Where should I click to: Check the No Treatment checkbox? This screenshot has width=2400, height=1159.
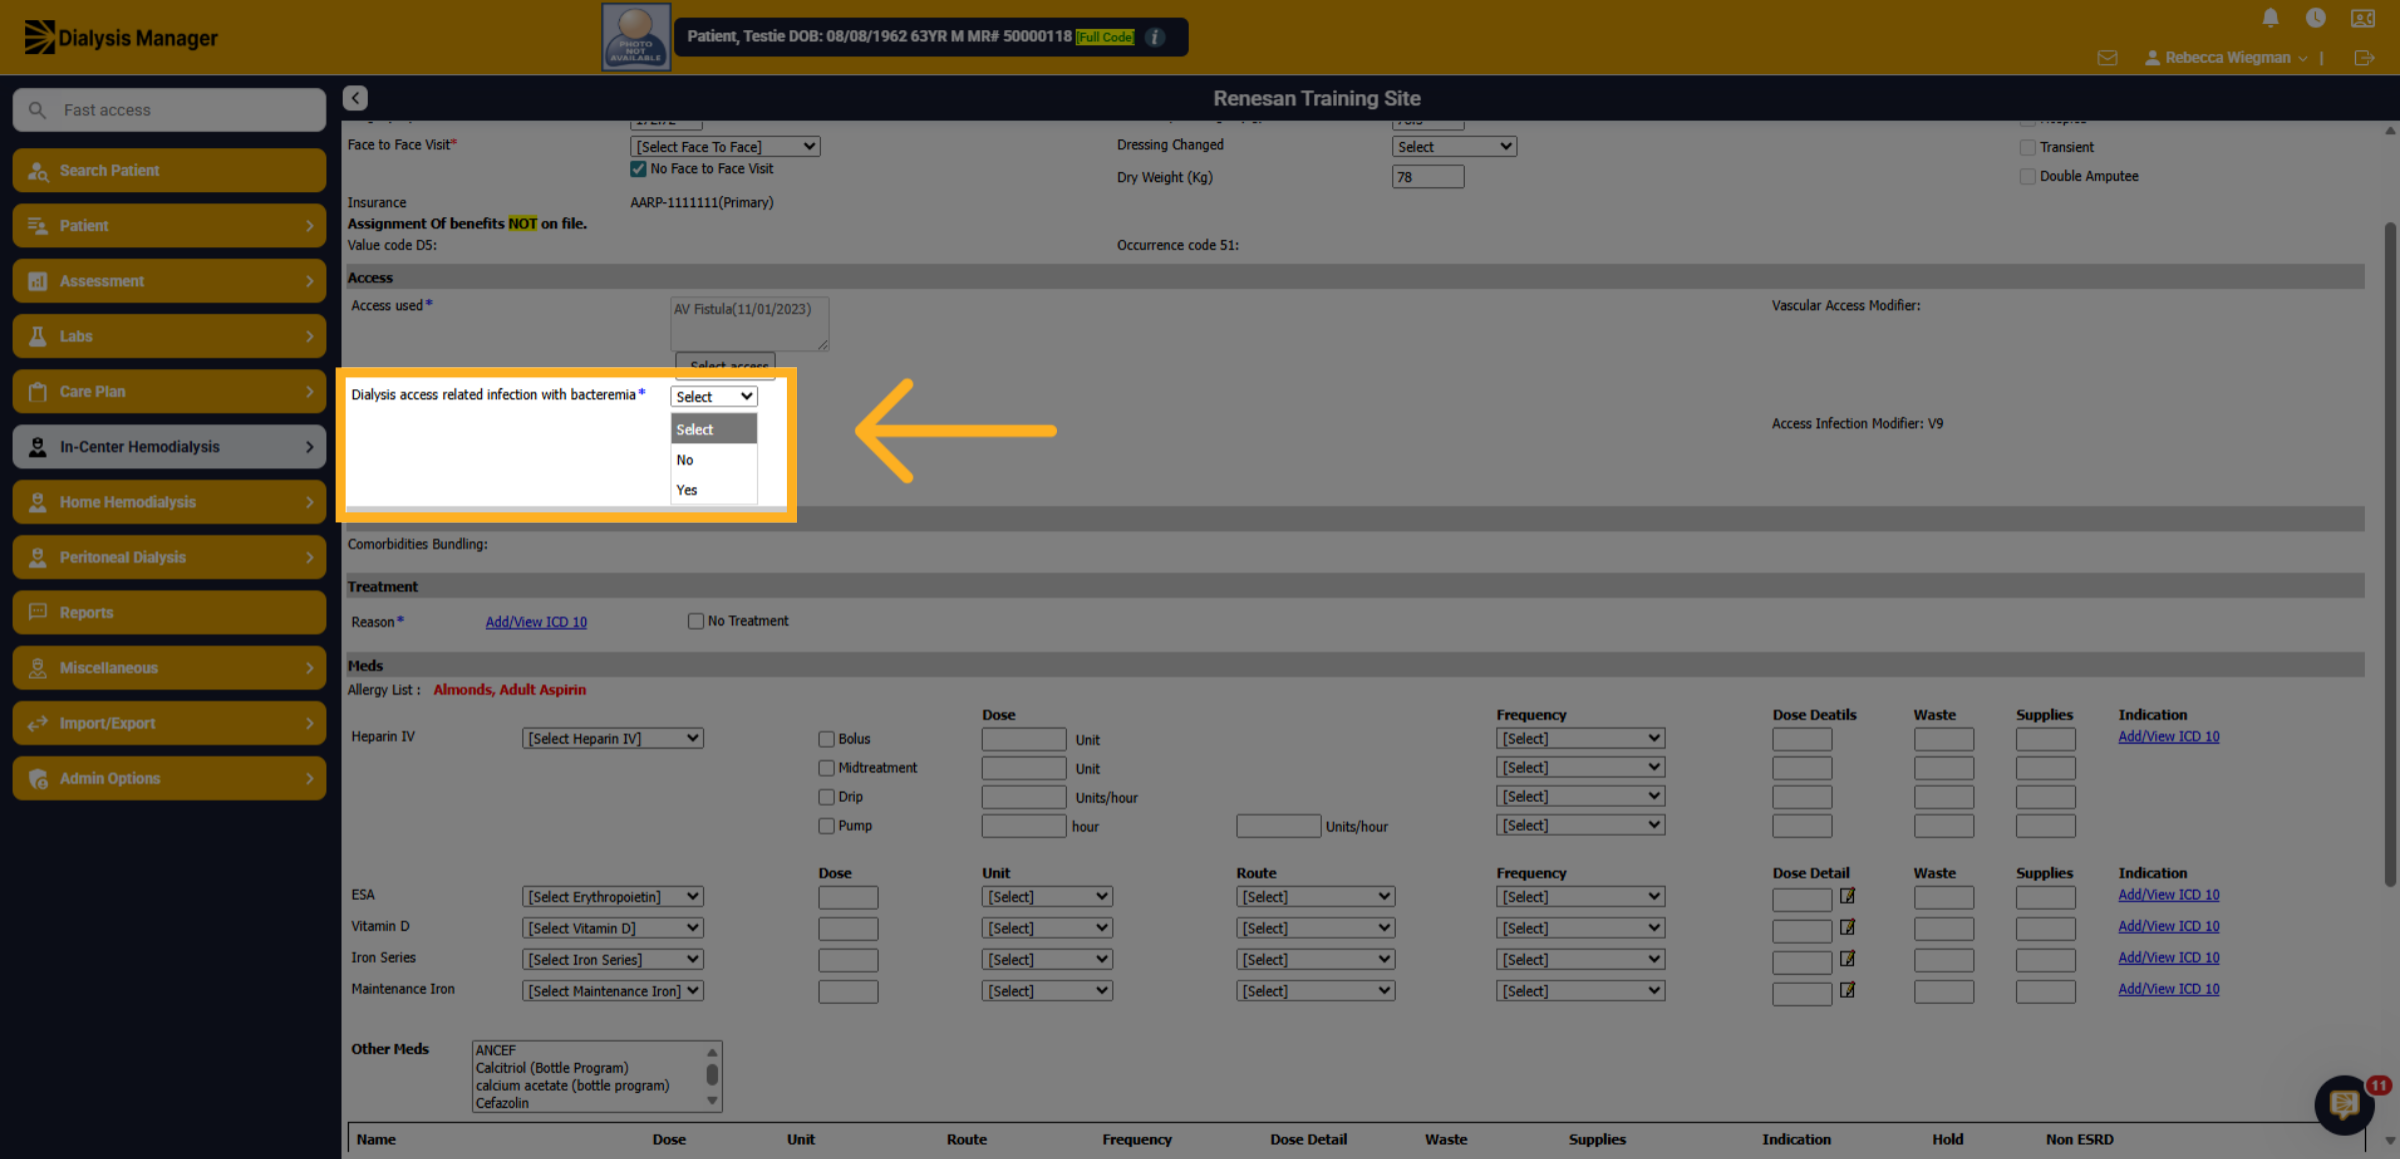click(x=695, y=621)
